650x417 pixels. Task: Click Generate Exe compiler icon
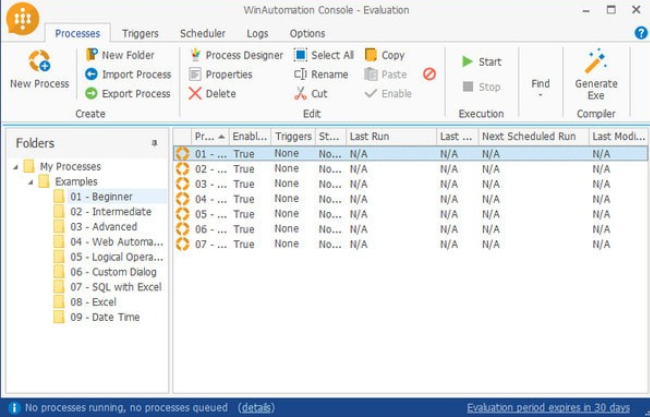(596, 62)
